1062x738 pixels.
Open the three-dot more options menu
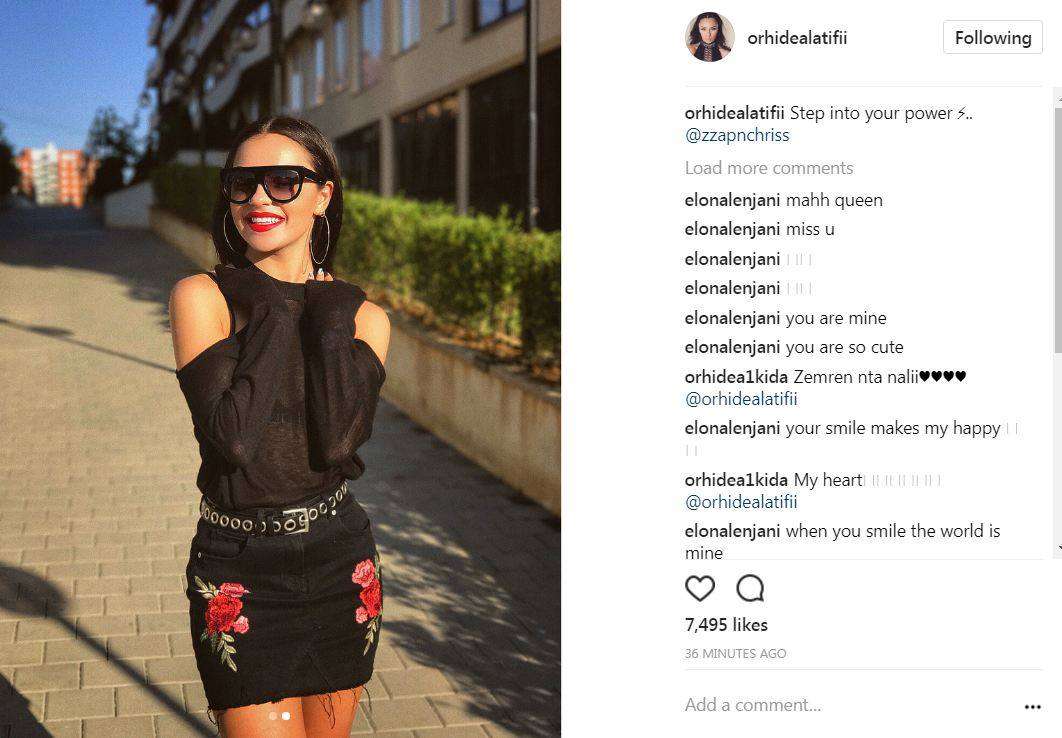pyautogui.click(x=1033, y=707)
